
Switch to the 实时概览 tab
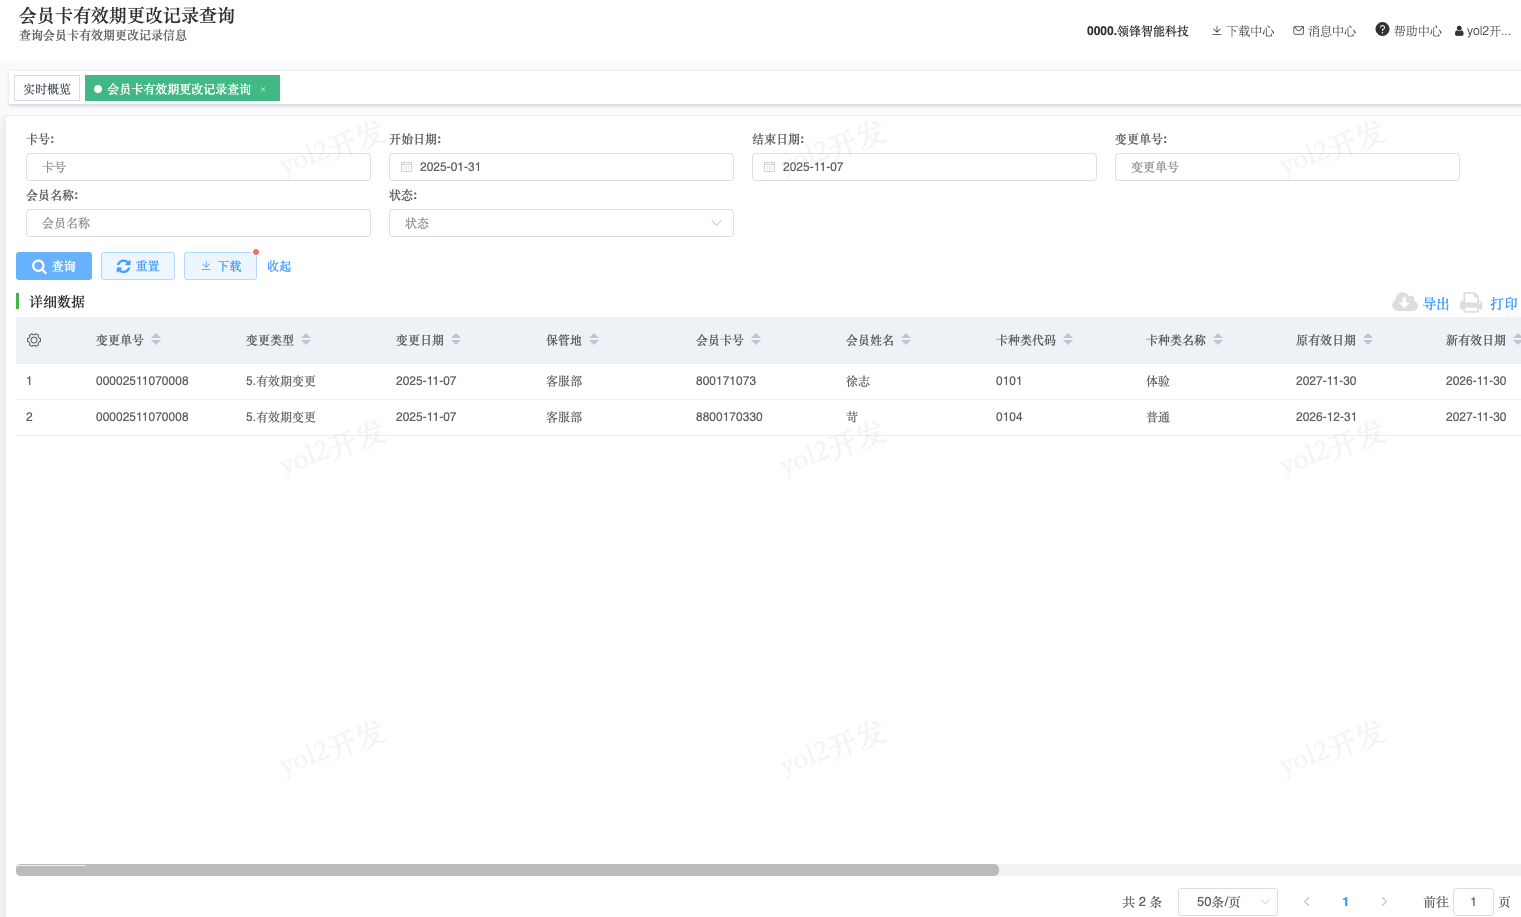click(x=47, y=89)
